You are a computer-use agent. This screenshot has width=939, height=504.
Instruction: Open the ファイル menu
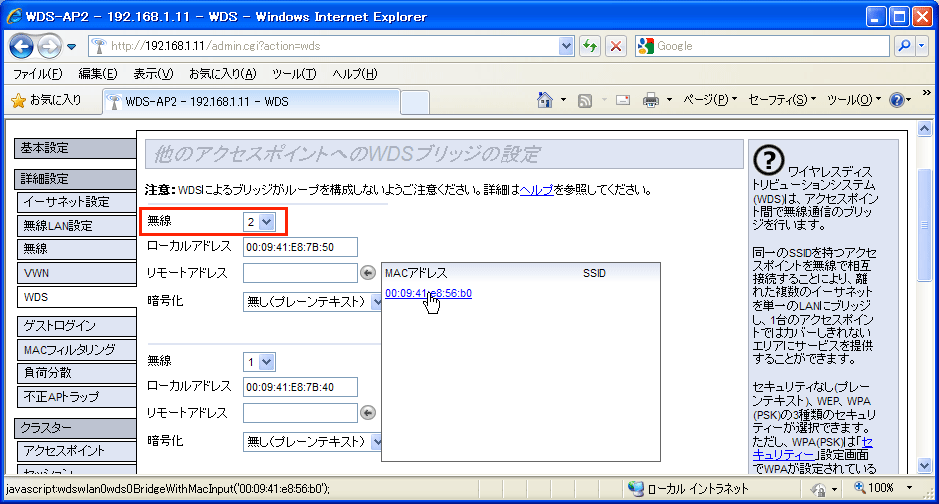coord(38,74)
